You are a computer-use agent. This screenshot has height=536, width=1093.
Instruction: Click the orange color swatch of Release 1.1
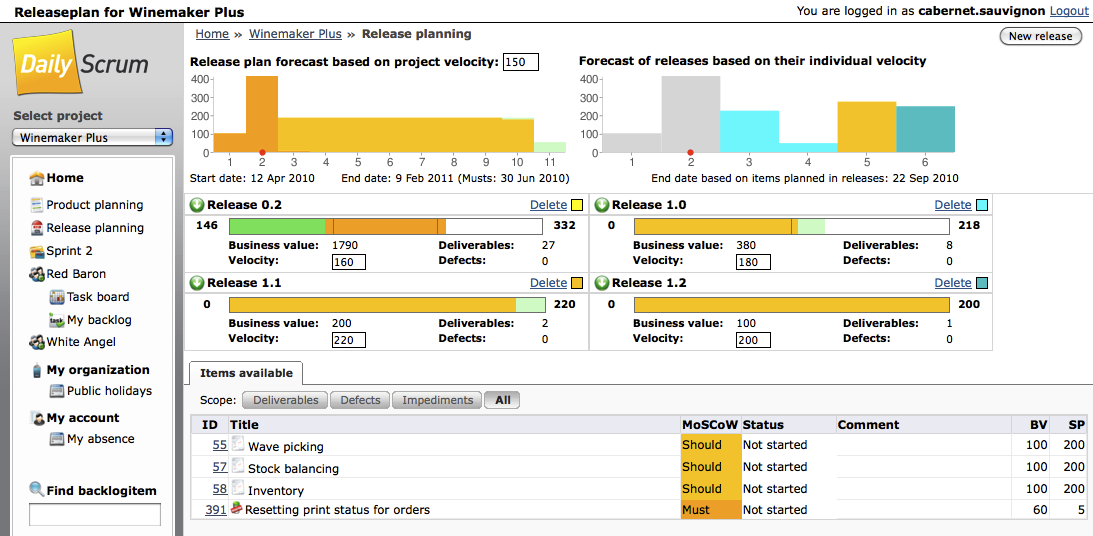[577, 283]
